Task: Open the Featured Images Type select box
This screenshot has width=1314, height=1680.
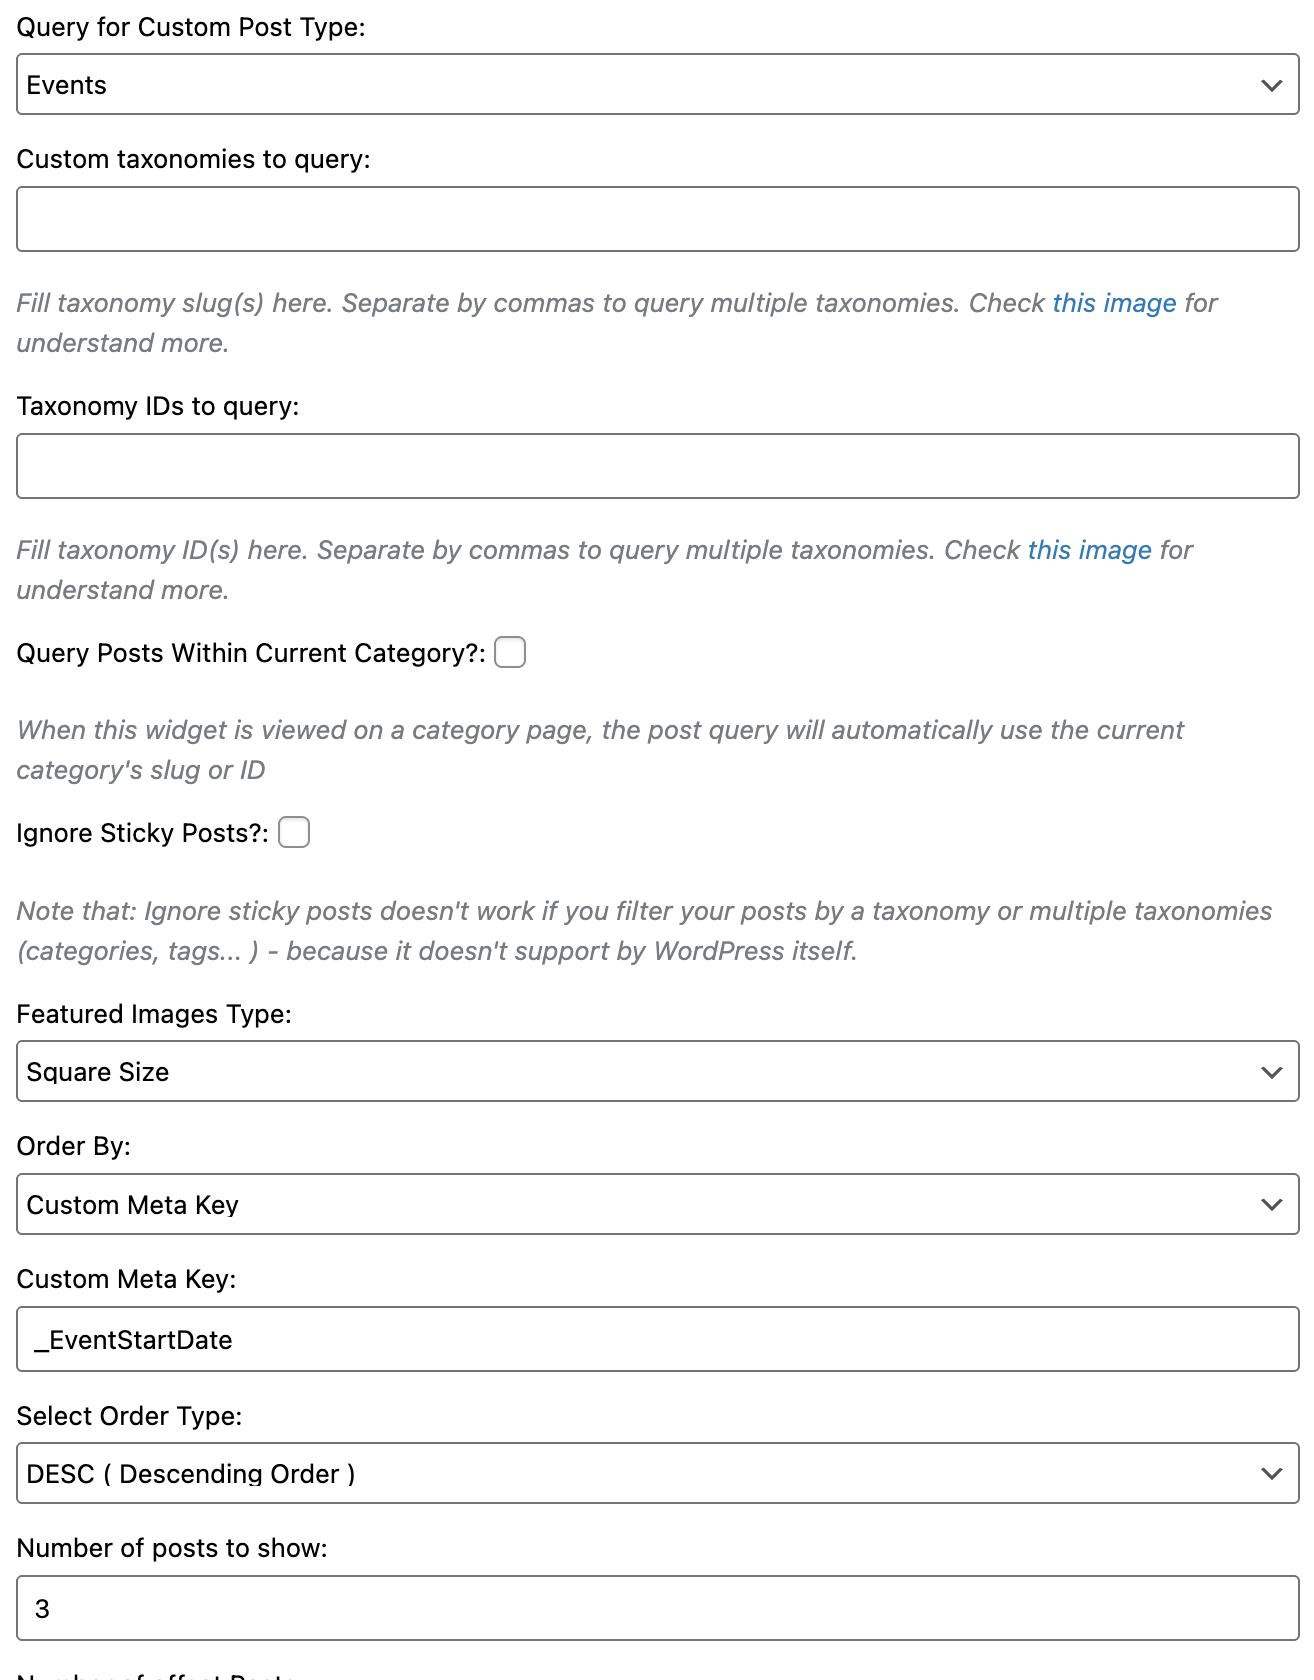Action: click(x=640, y=1072)
